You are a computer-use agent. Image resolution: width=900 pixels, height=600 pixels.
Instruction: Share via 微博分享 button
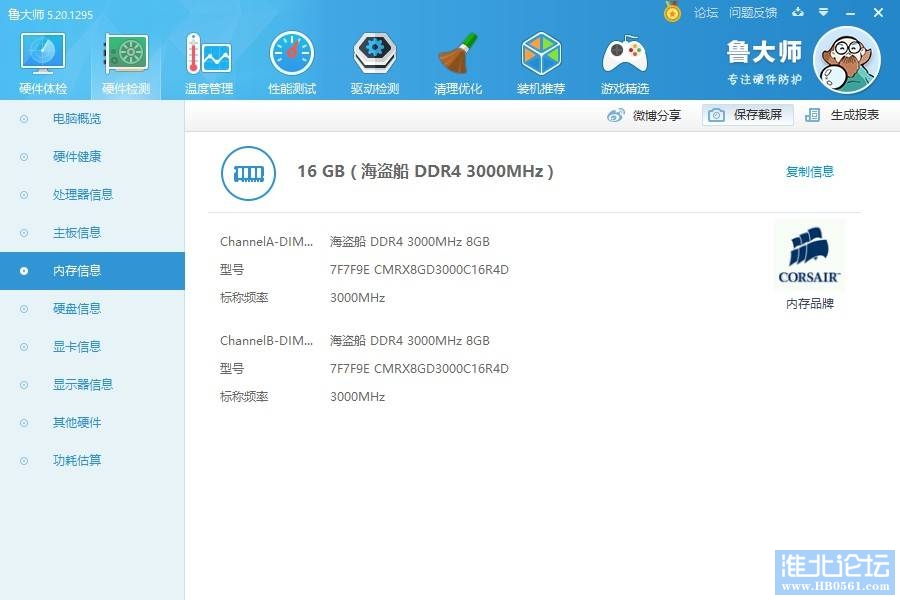point(644,115)
